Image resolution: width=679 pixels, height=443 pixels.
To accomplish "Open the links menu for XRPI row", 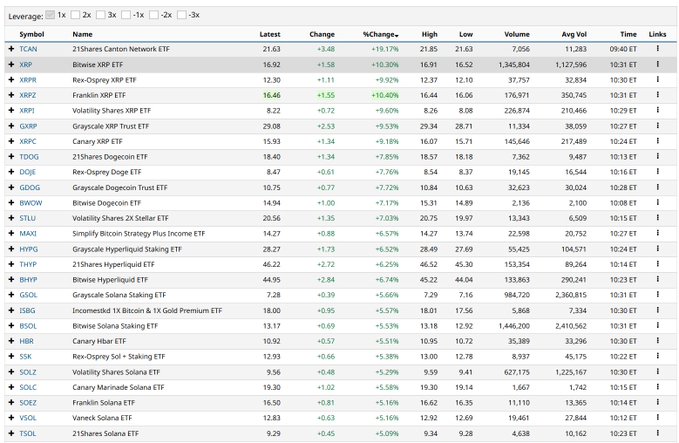I will 657,110.
